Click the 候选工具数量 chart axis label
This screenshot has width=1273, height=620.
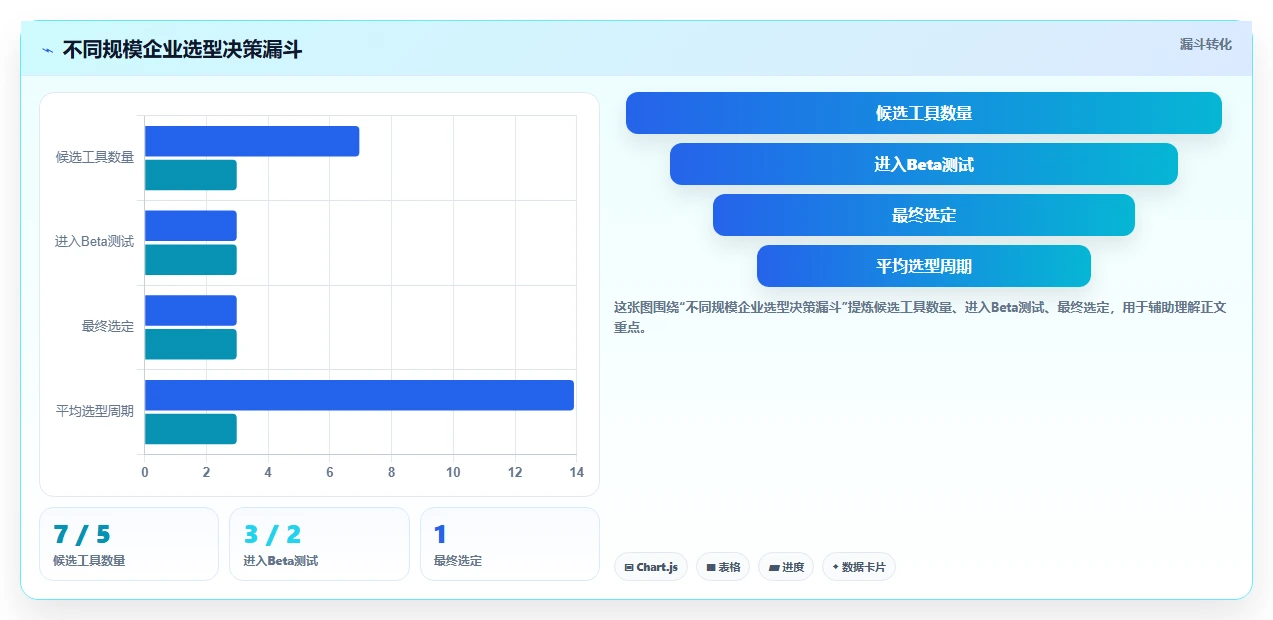click(95, 157)
